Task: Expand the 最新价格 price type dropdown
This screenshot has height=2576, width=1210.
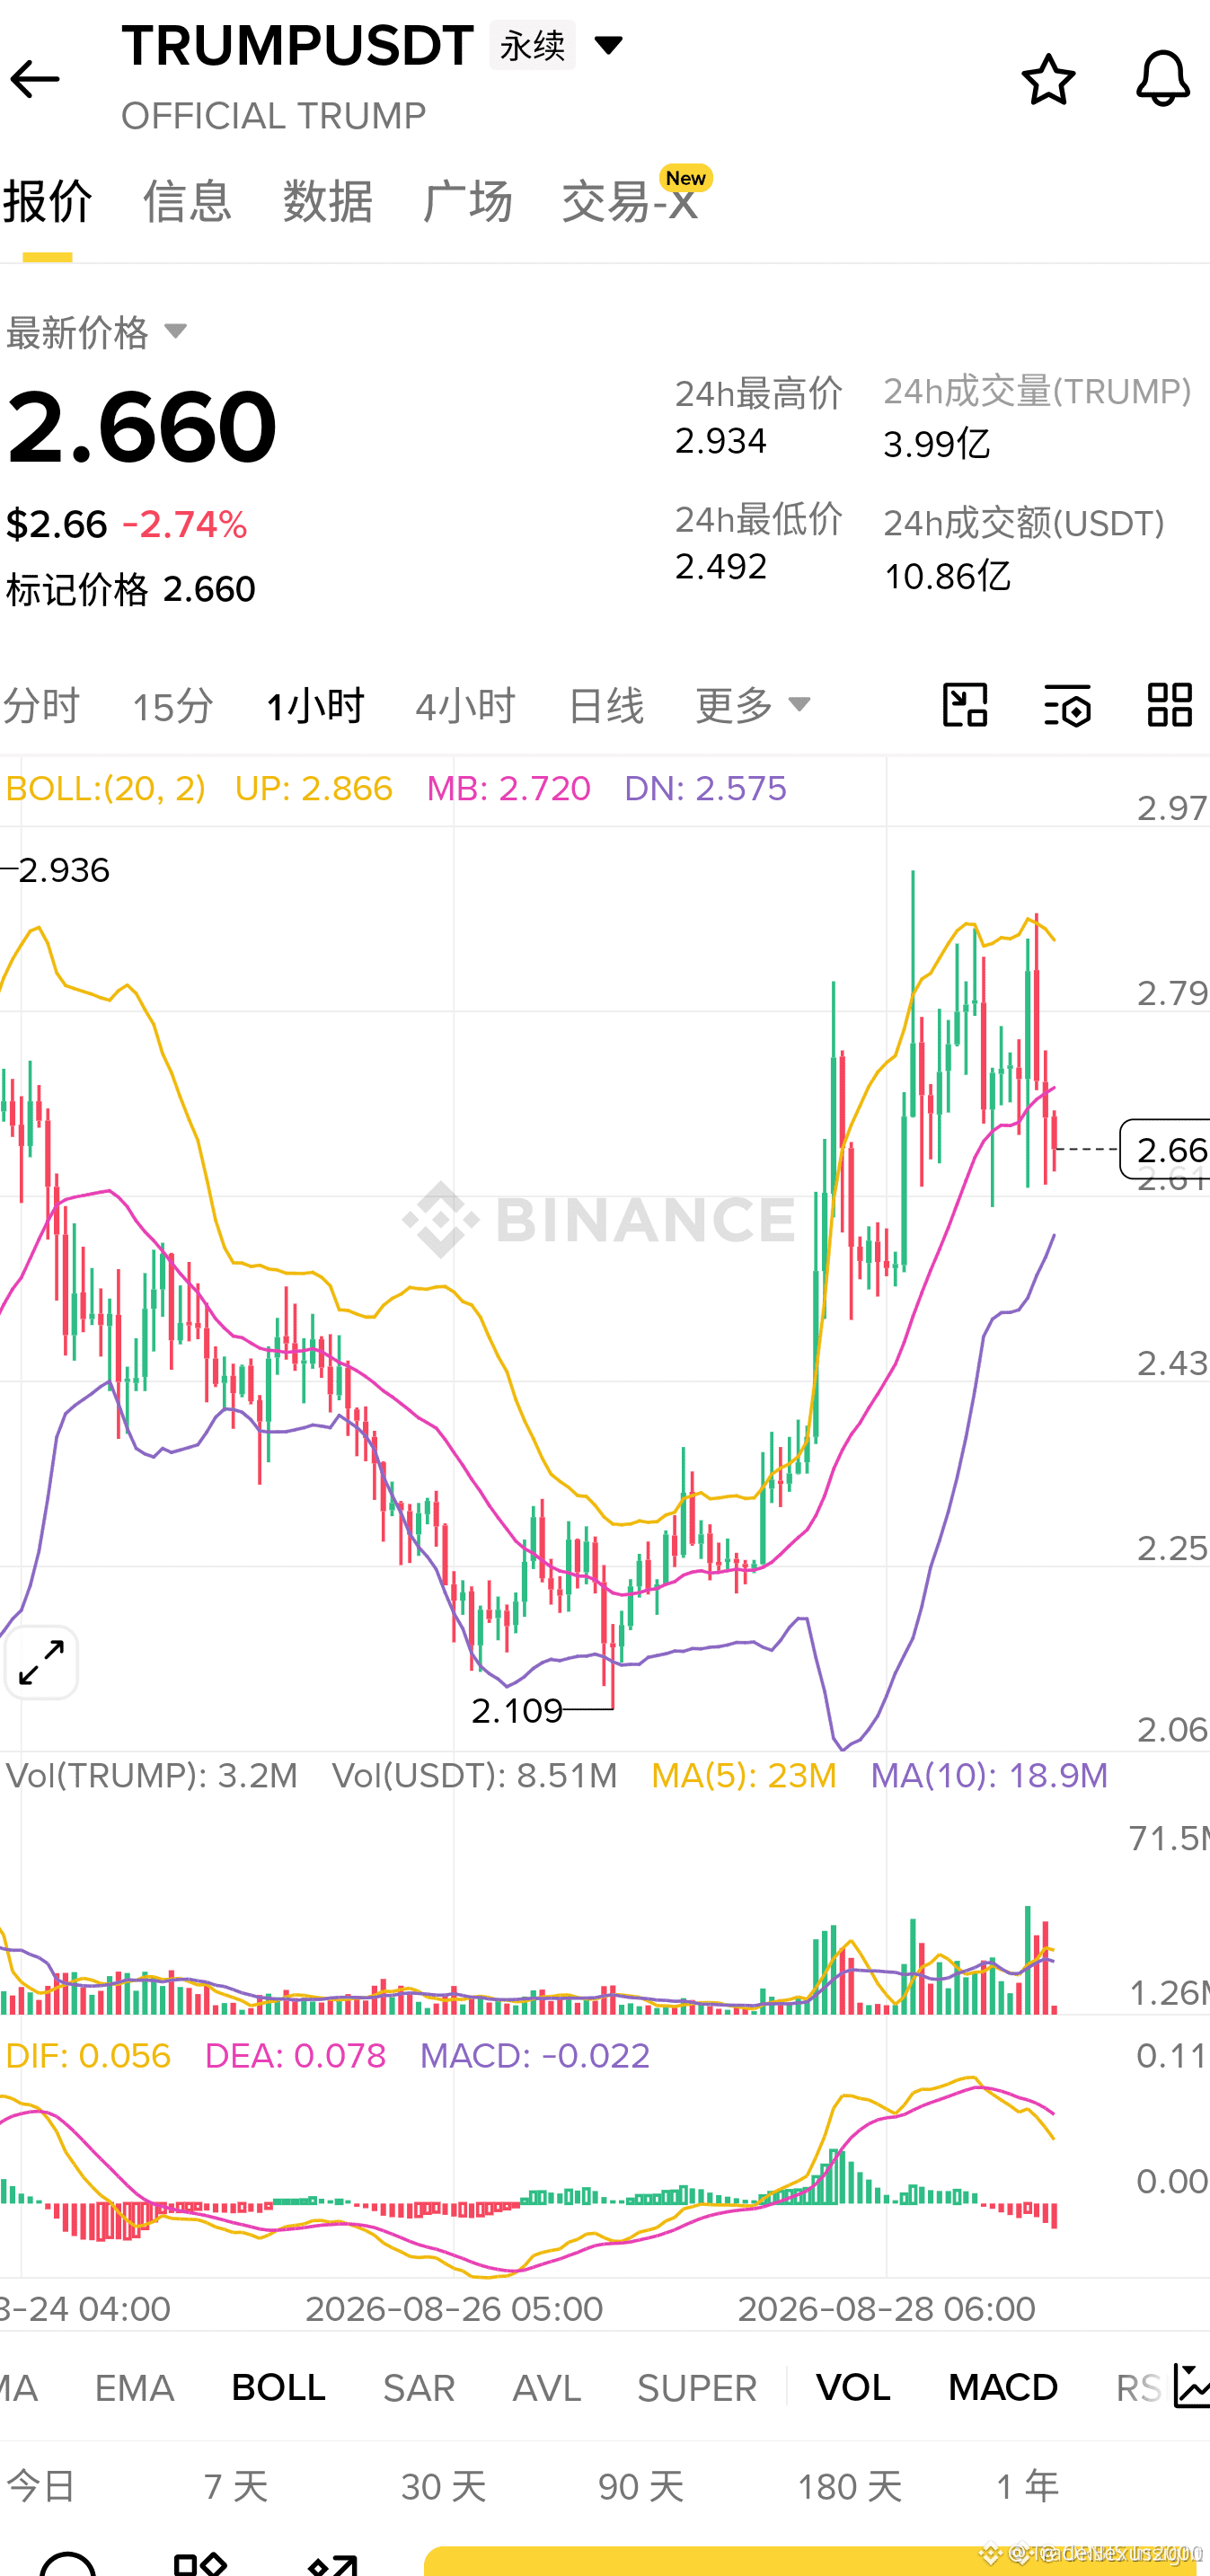Action: pos(175,331)
